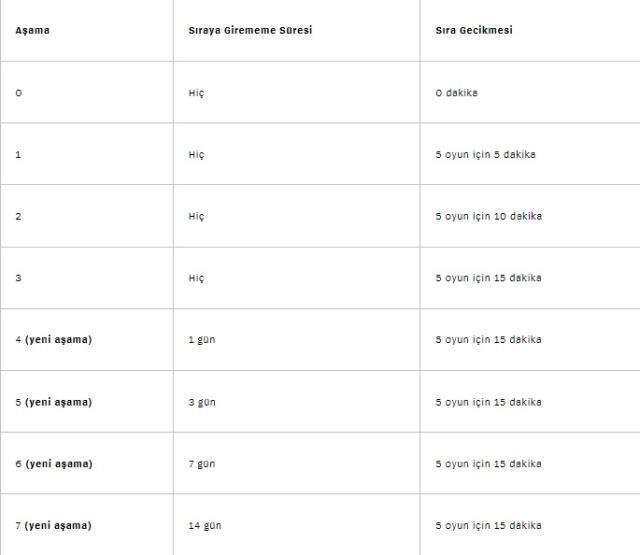The height and width of the screenshot is (555, 640).
Task: Click the 0 dakika cell
Action: click(x=457, y=93)
